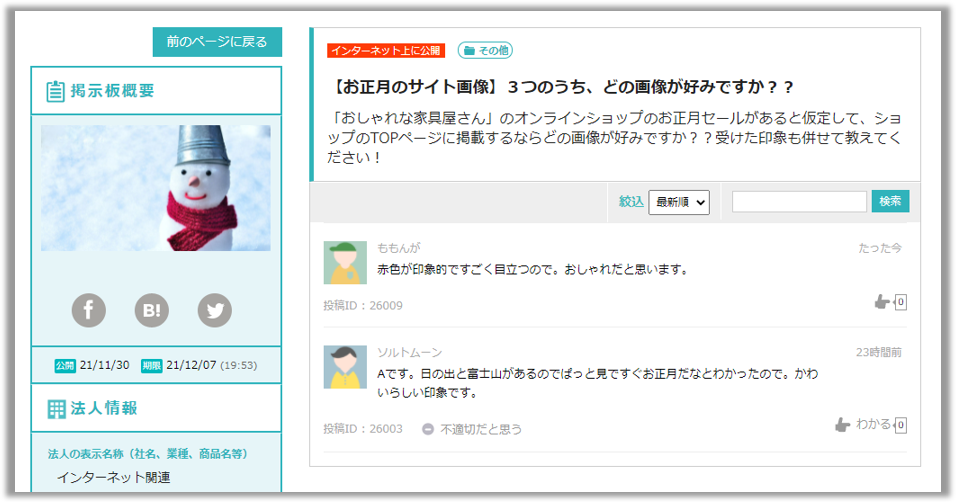Click わかる thumbs-up on post 26003
Screen dimensions: 957x502
coord(863,425)
